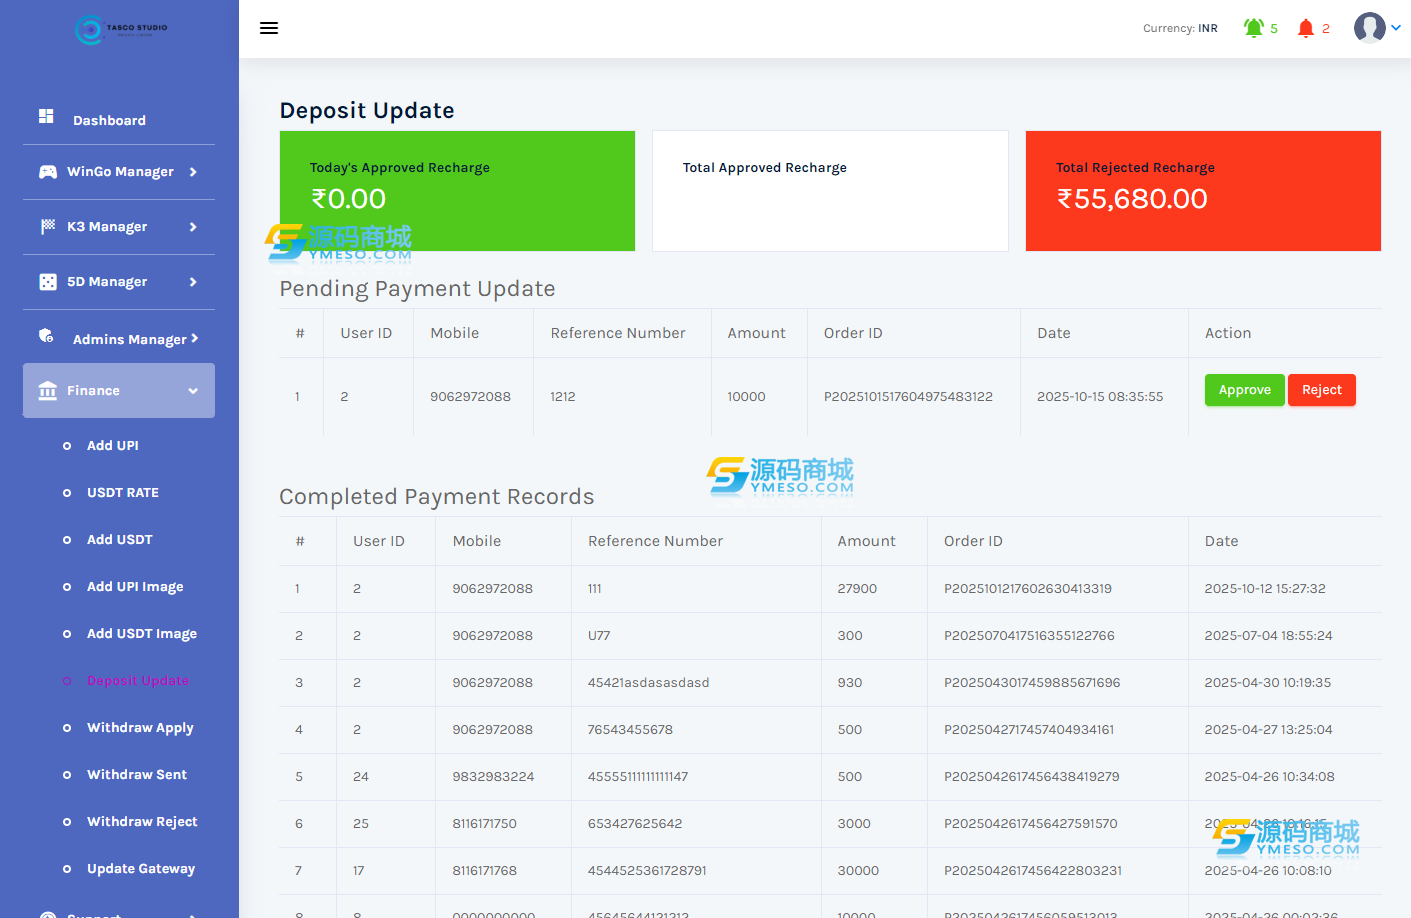The image size is (1411, 918).
Task: Open the green notification bell
Action: click(1253, 28)
